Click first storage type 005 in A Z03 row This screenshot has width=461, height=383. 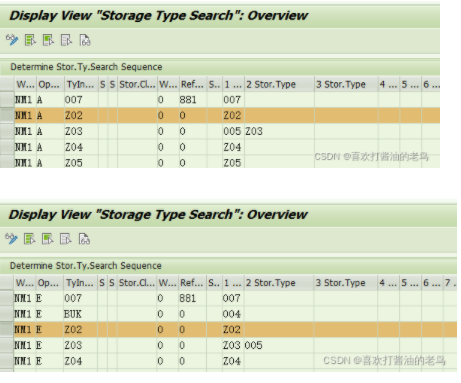[x=232, y=131]
